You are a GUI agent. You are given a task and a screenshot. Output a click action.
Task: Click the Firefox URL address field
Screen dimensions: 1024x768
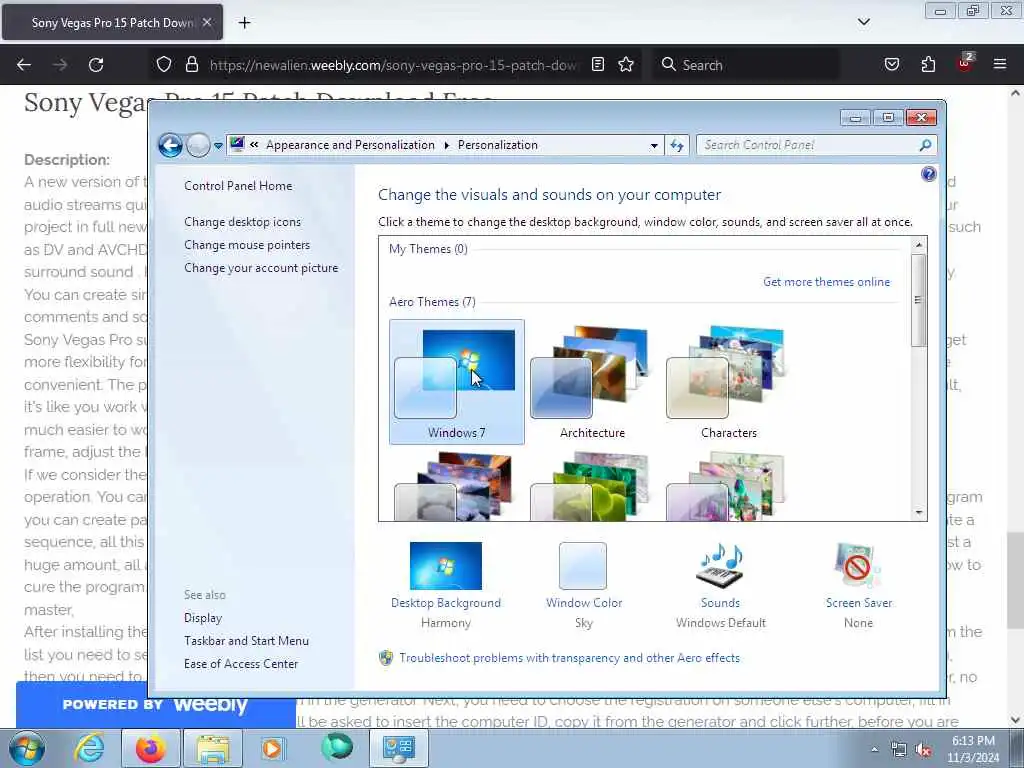pyautogui.click(x=393, y=65)
